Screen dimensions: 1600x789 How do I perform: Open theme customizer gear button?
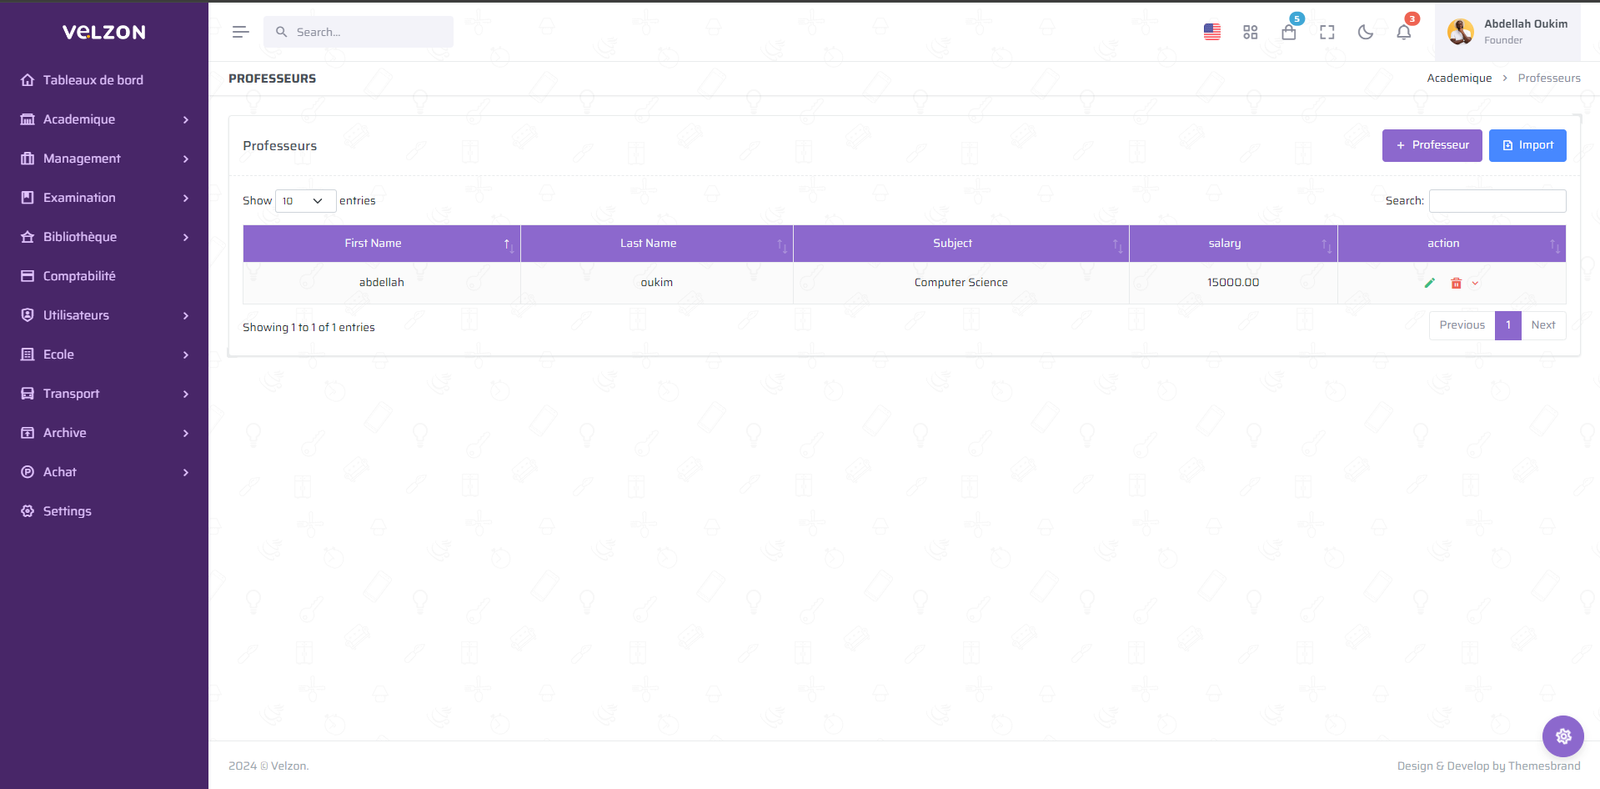point(1563,736)
